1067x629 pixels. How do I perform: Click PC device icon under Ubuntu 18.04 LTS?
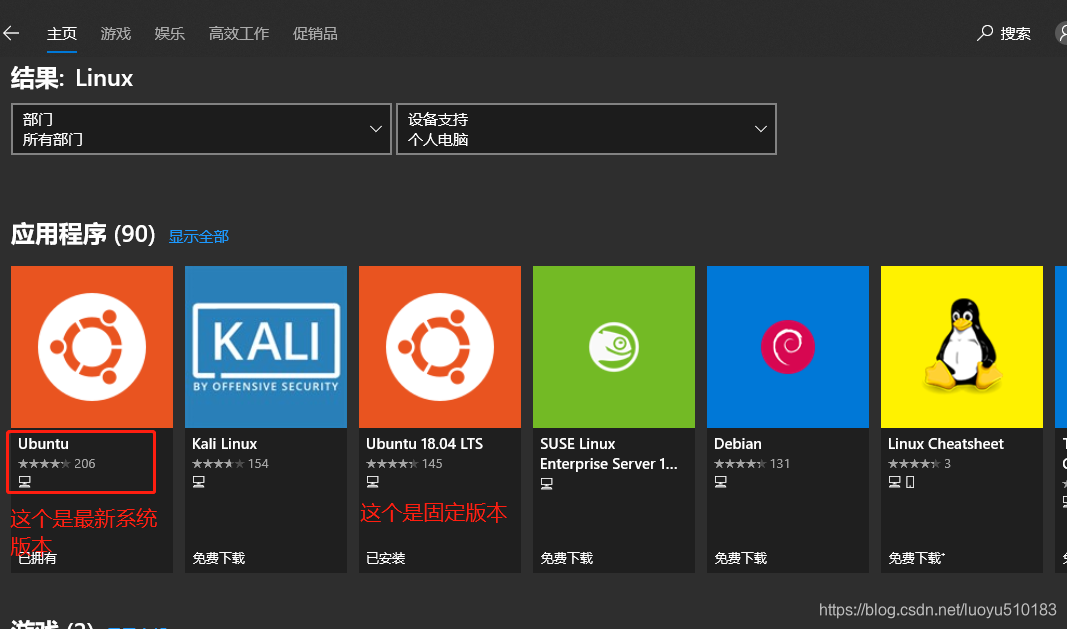click(x=373, y=482)
